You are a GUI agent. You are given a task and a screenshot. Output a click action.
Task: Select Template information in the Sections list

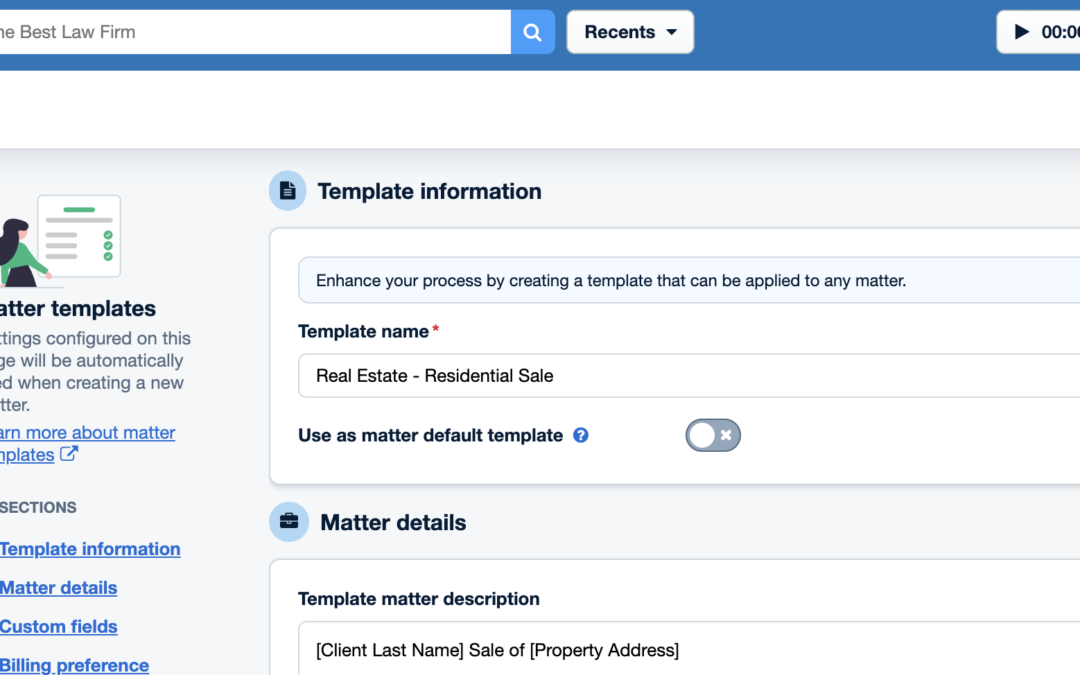[x=90, y=549]
